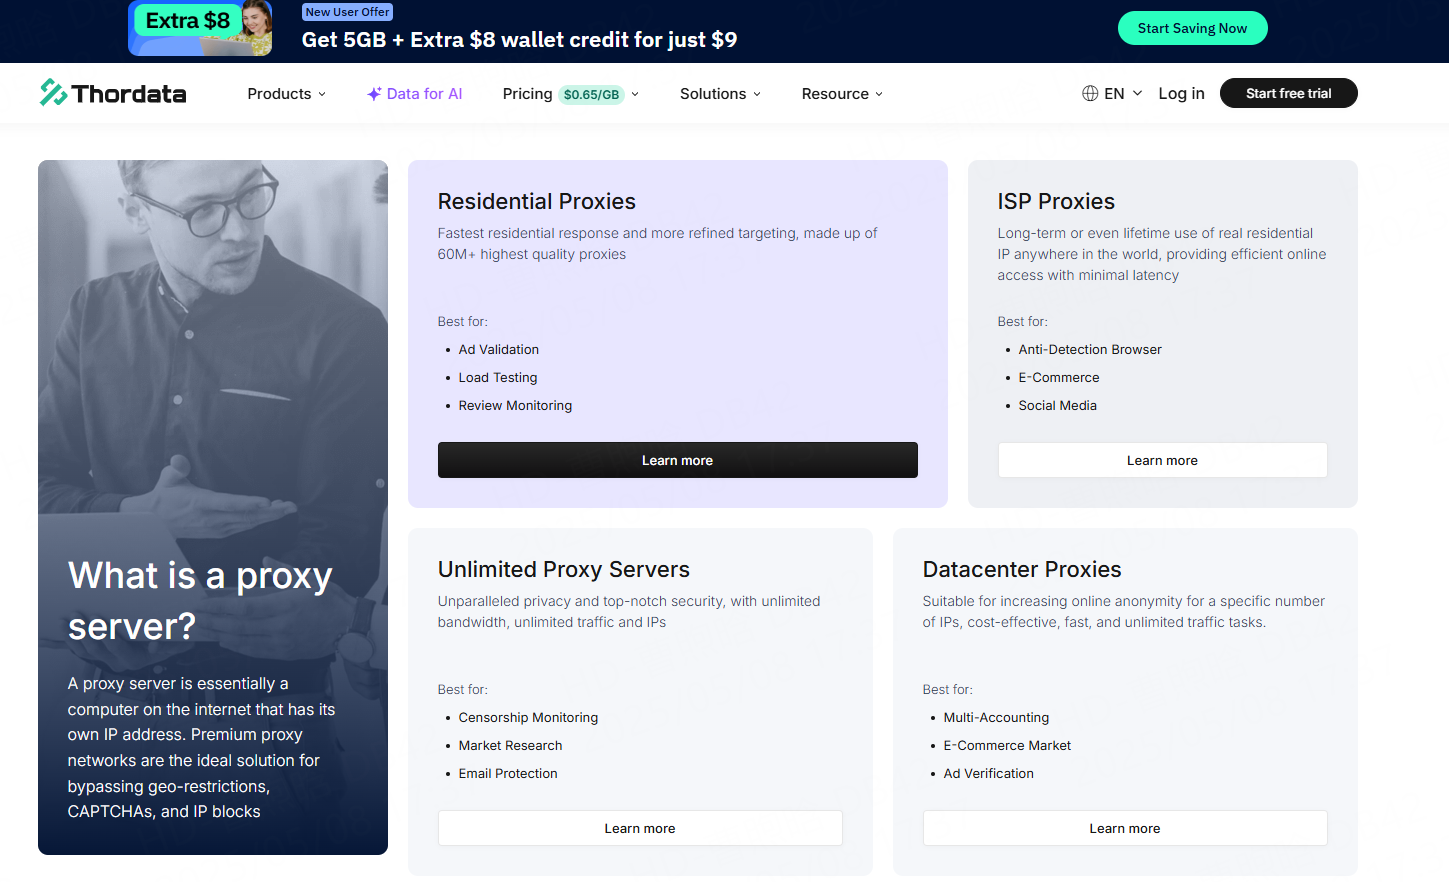The height and width of the screenshot is (882, 1449).
Task: Click Learn more under Datacenter Proxies
Action: coord(1125,828)
